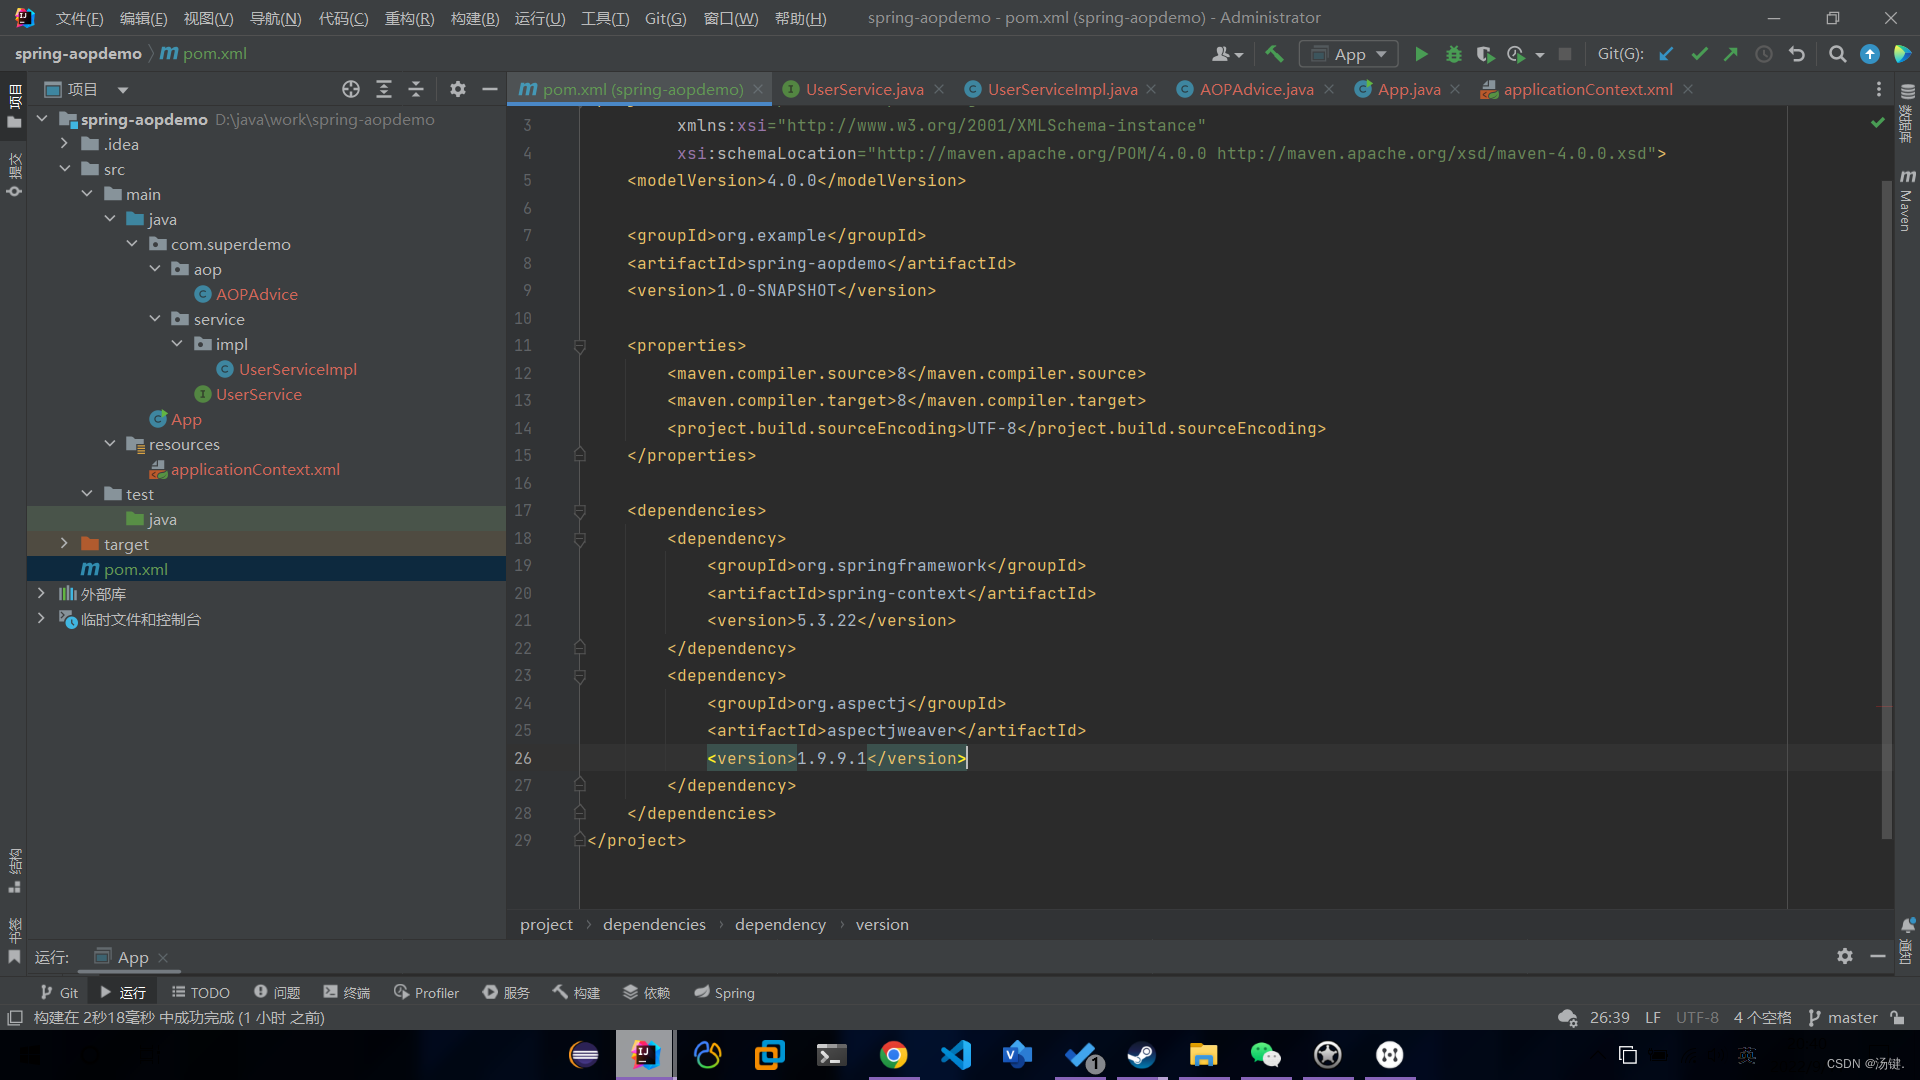1920x1080 pixels.
Task: Fold the first dependency block at line 18
Action: pos(579,539)
